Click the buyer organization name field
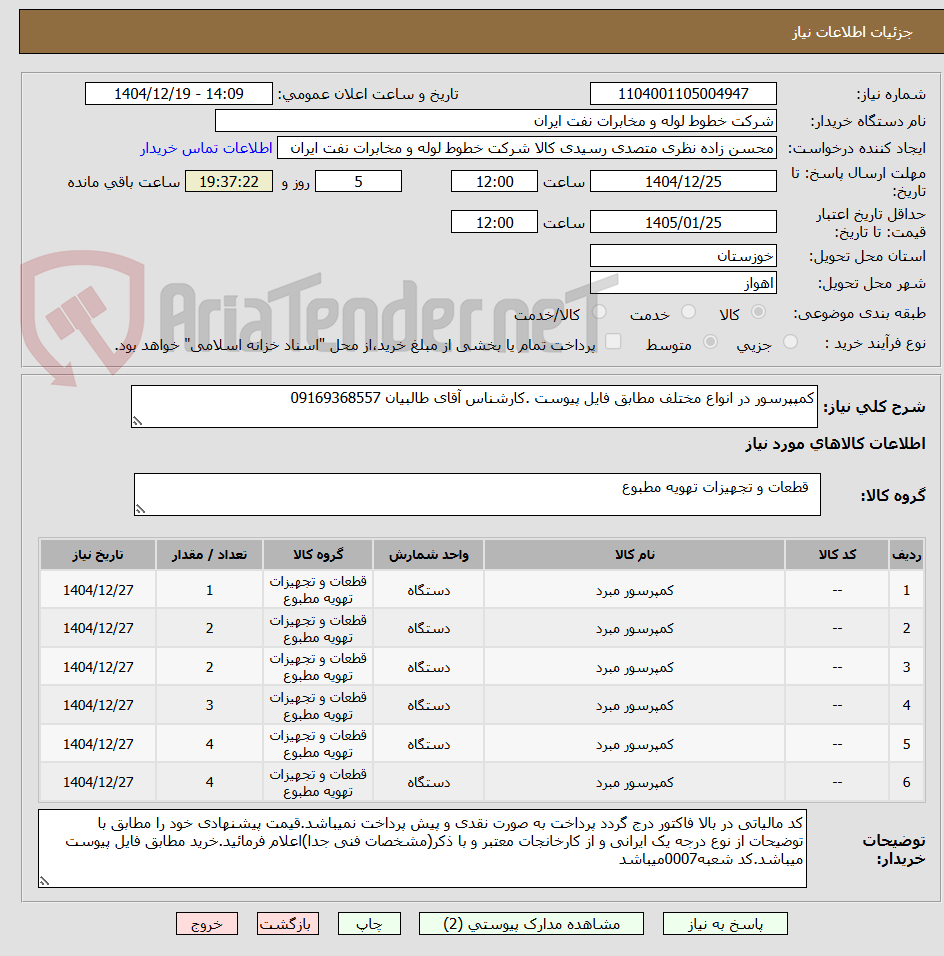 click(x=496, y=121)
